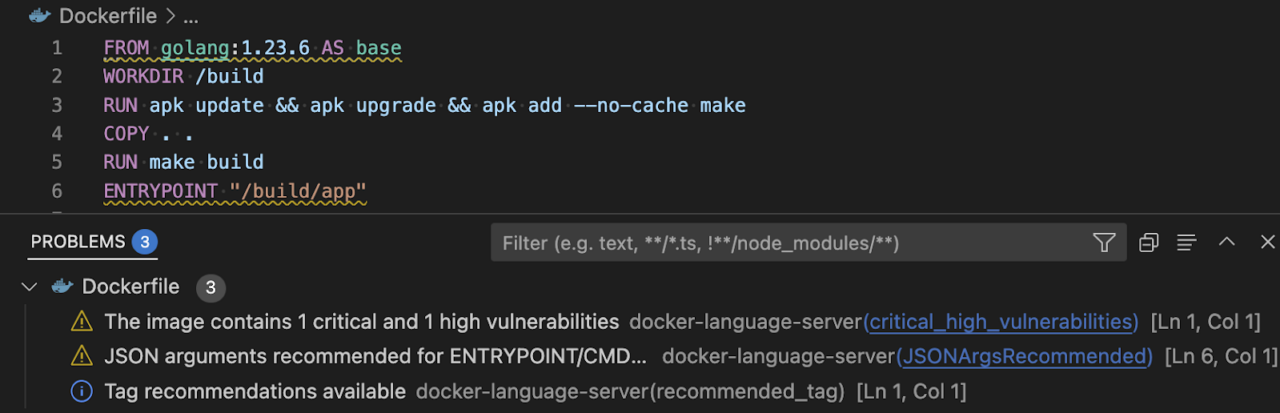This screenshot has width=1280, height=413.
Task: Open the PROBLEMS tab
Action: 78,242
